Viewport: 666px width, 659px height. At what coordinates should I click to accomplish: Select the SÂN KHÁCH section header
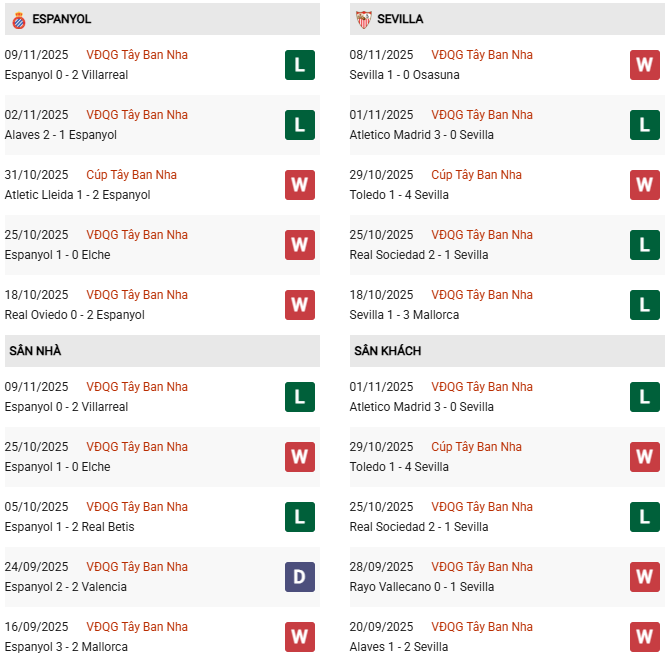[x=387, y=351]
